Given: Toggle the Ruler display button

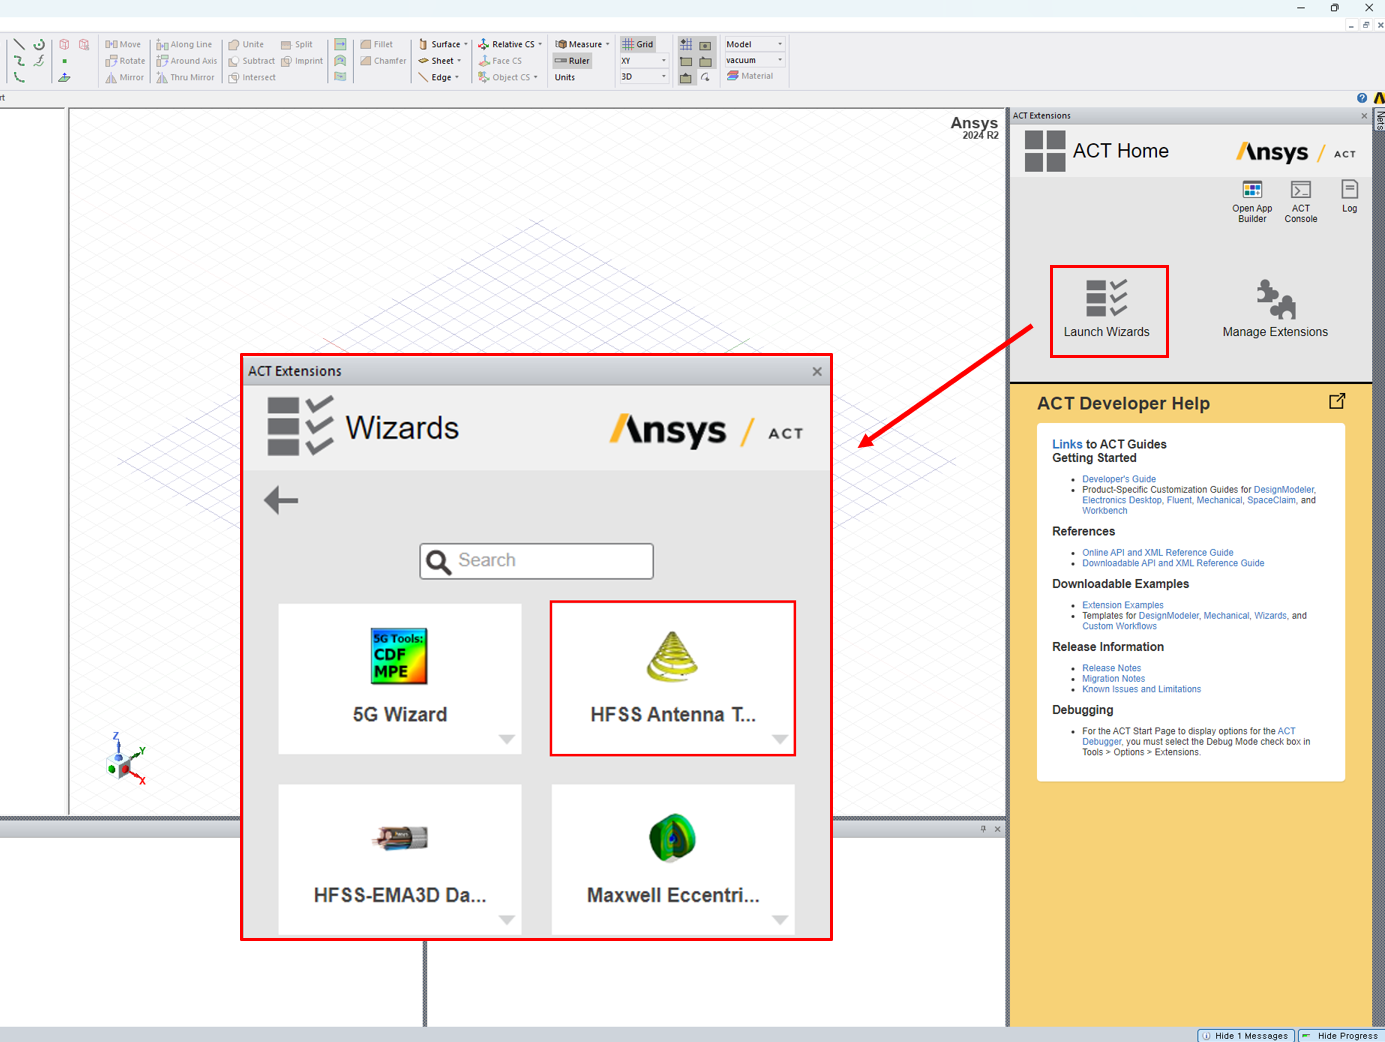Looking at the screenshot, I should [572, 61].
